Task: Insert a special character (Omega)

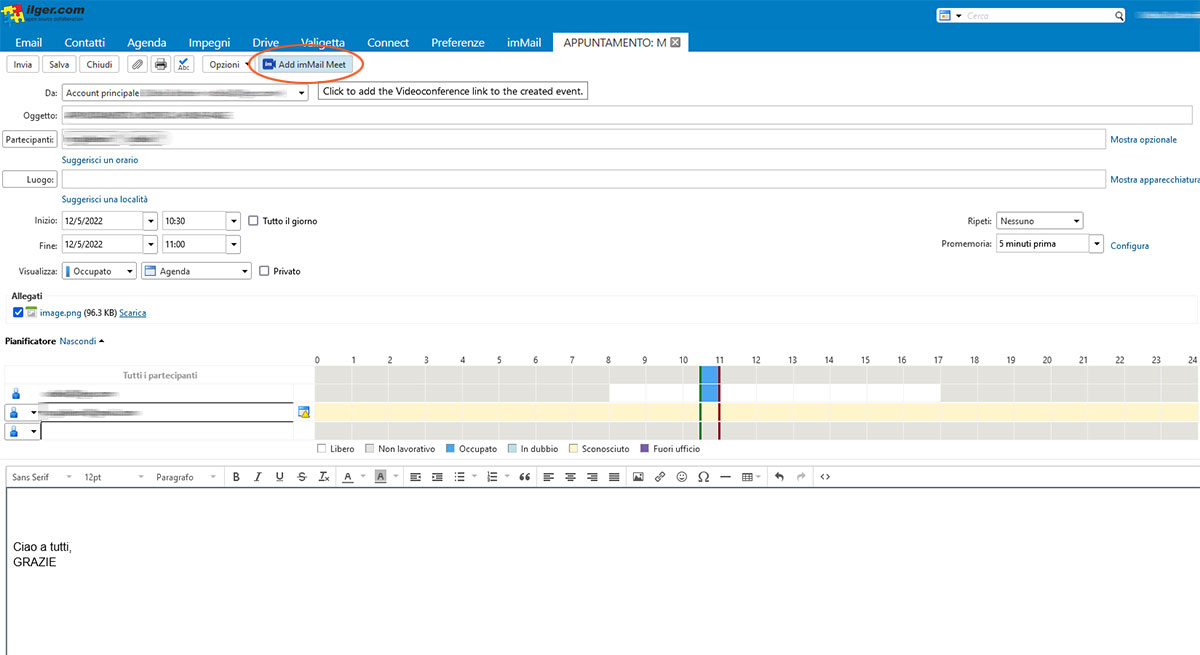Action: click(704, 477)
